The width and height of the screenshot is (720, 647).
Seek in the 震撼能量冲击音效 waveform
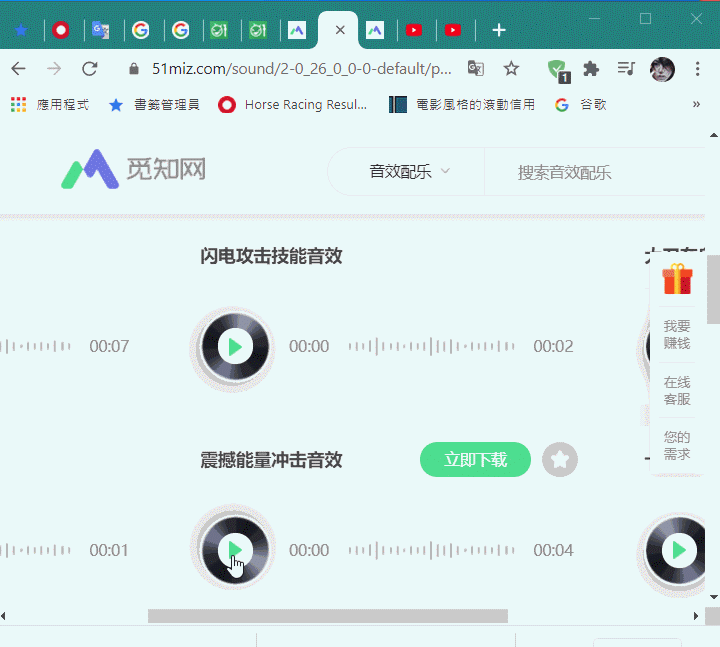coord(431,550)
